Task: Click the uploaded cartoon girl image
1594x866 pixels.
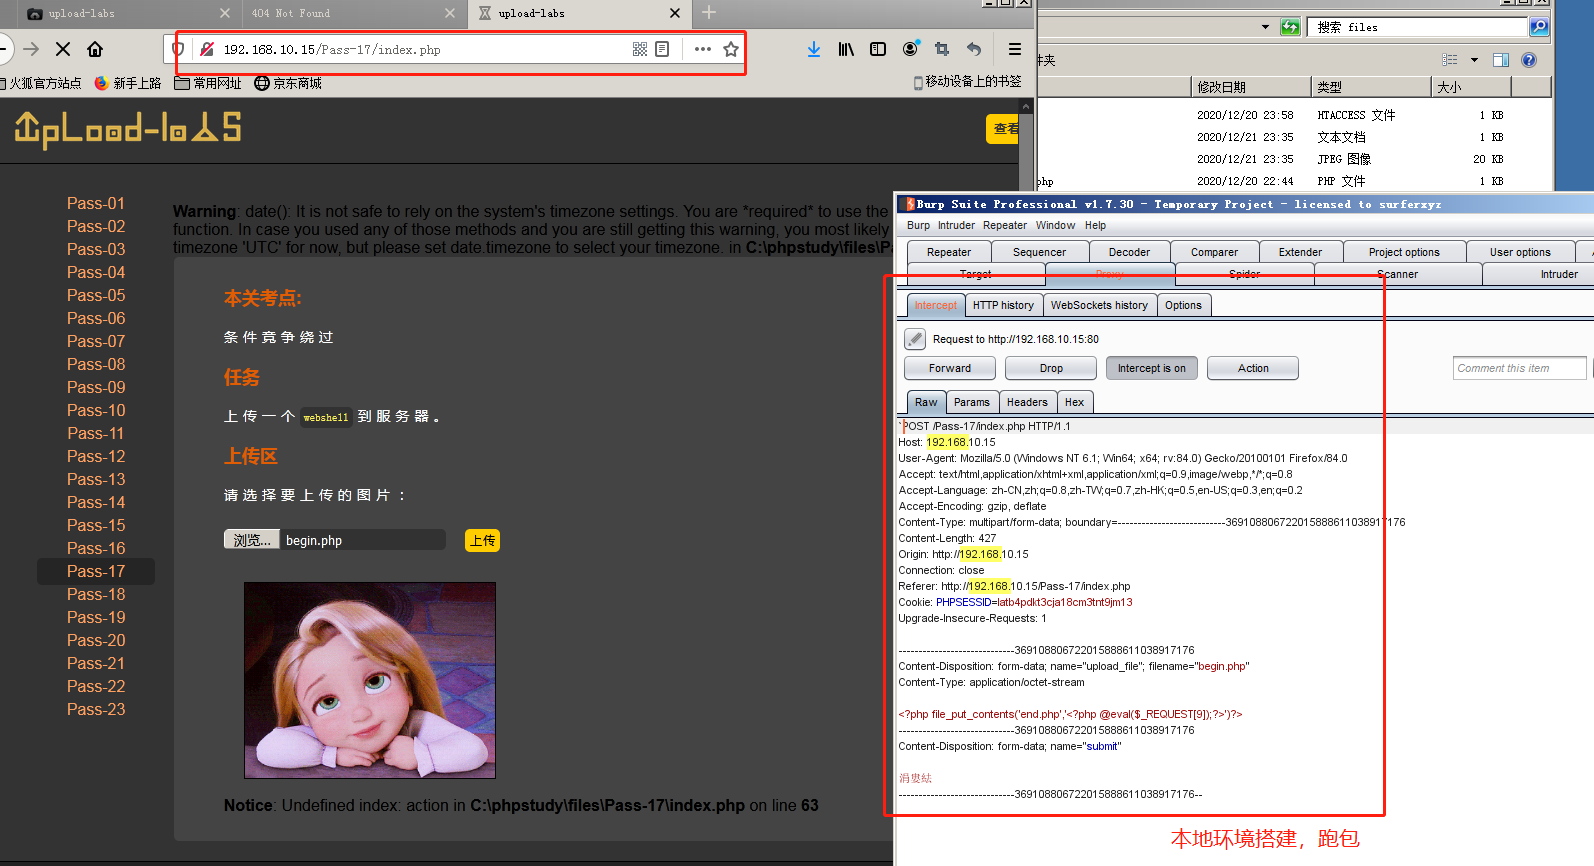Action: [x=370, y=680]
